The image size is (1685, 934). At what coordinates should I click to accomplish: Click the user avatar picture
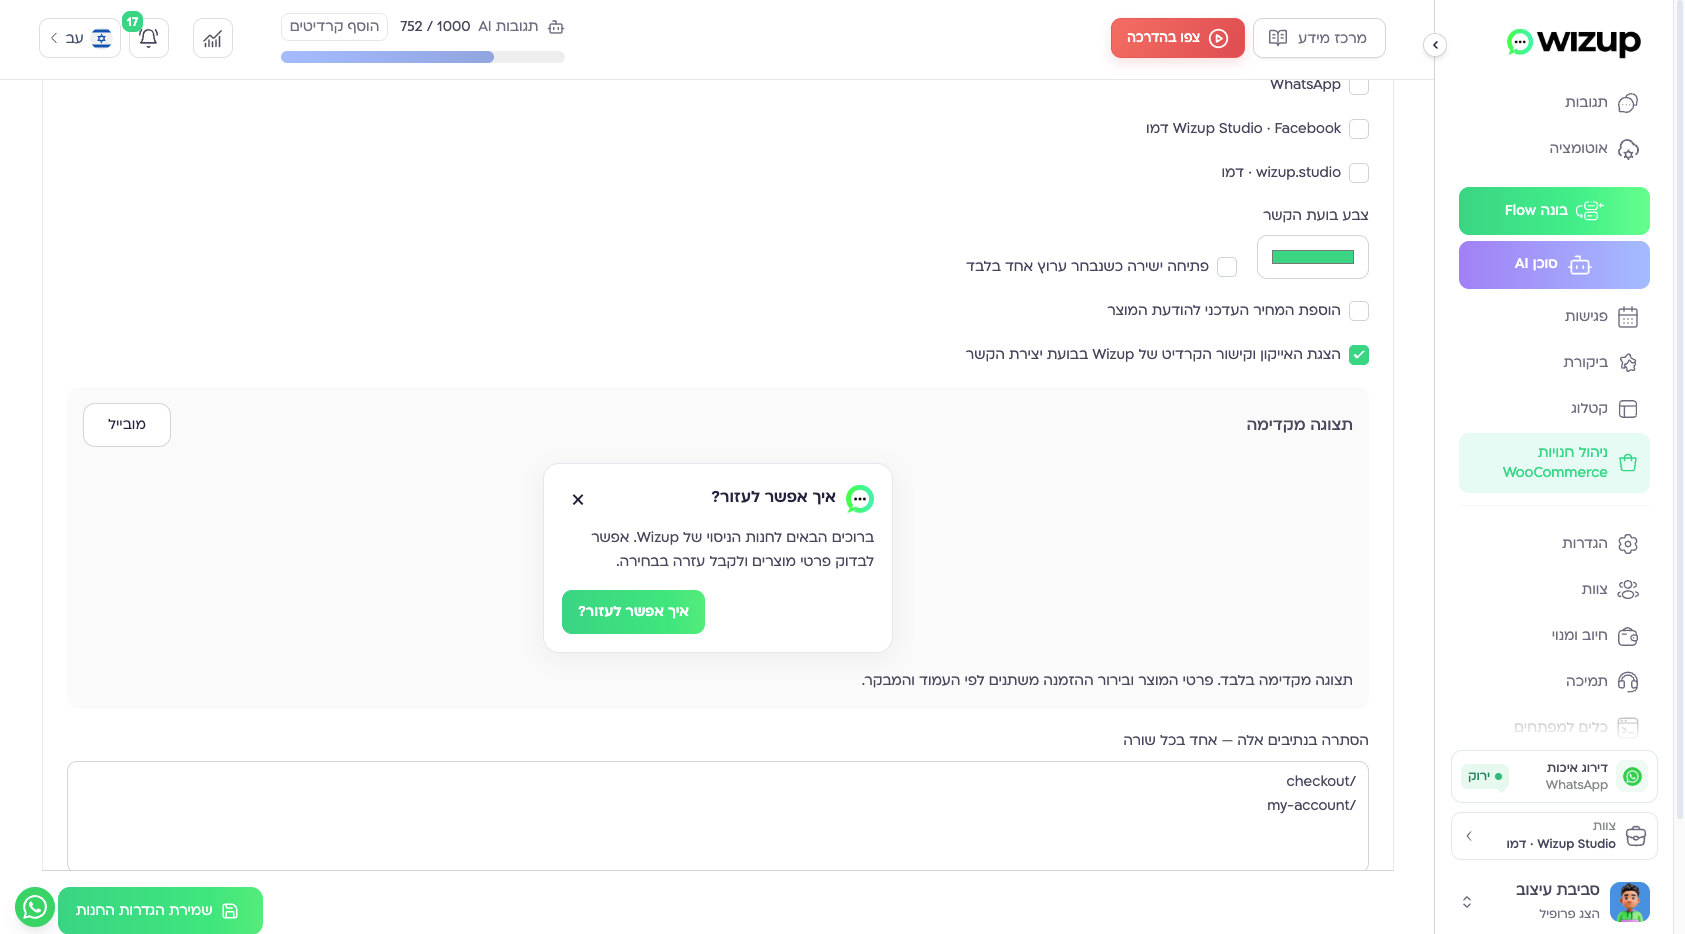coord(1630,902)
